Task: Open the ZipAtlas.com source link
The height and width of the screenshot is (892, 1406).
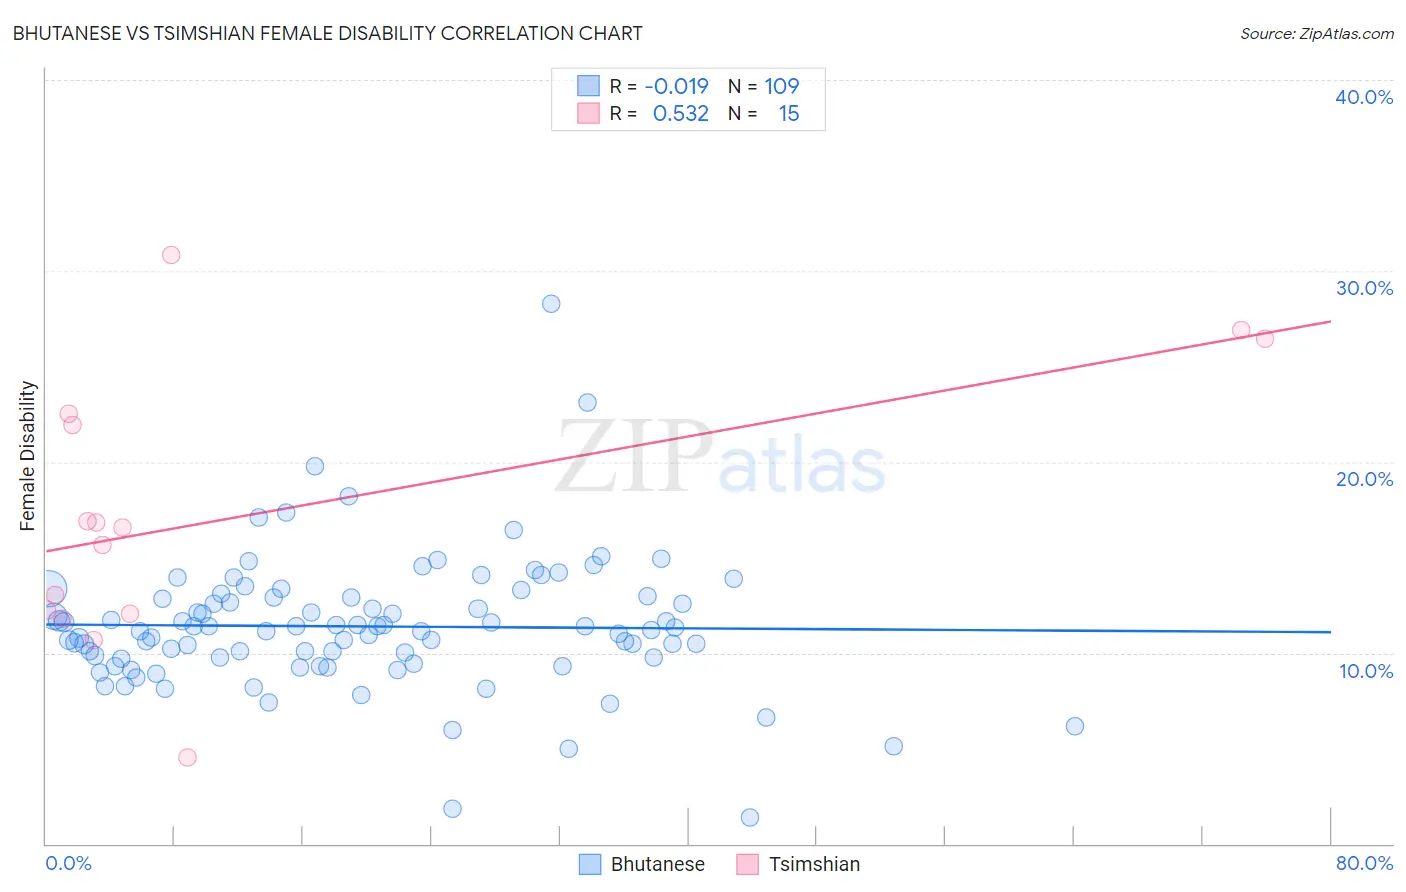Action: (1316, 33)
